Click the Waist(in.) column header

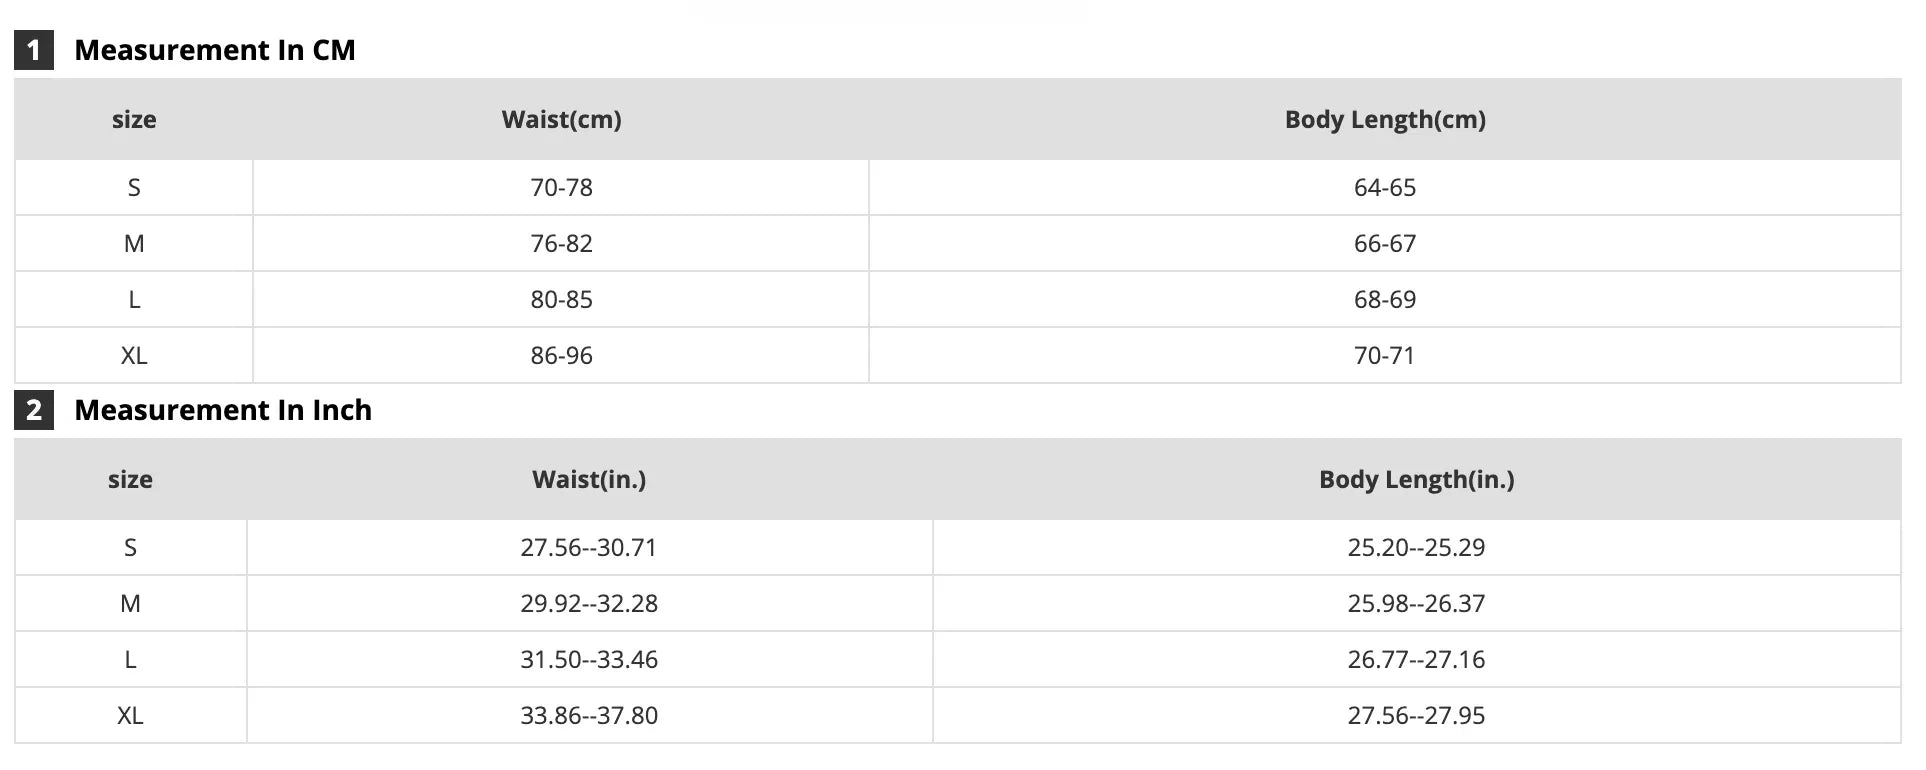pos(589,480)
